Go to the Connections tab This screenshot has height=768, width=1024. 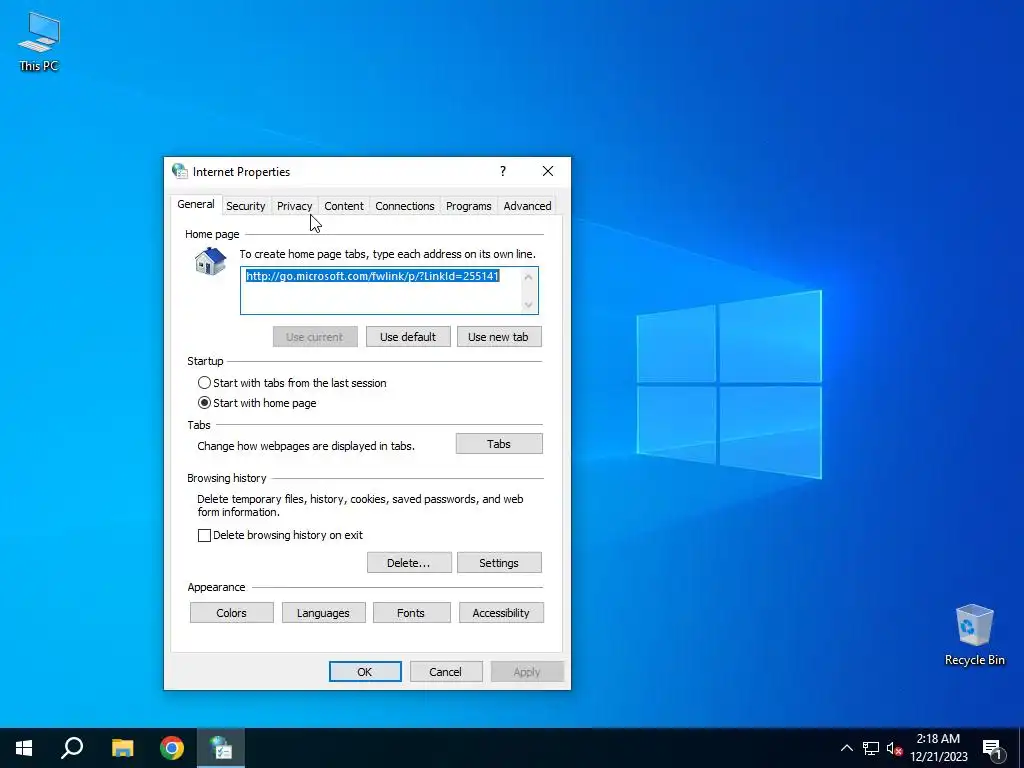click(404, 206)
